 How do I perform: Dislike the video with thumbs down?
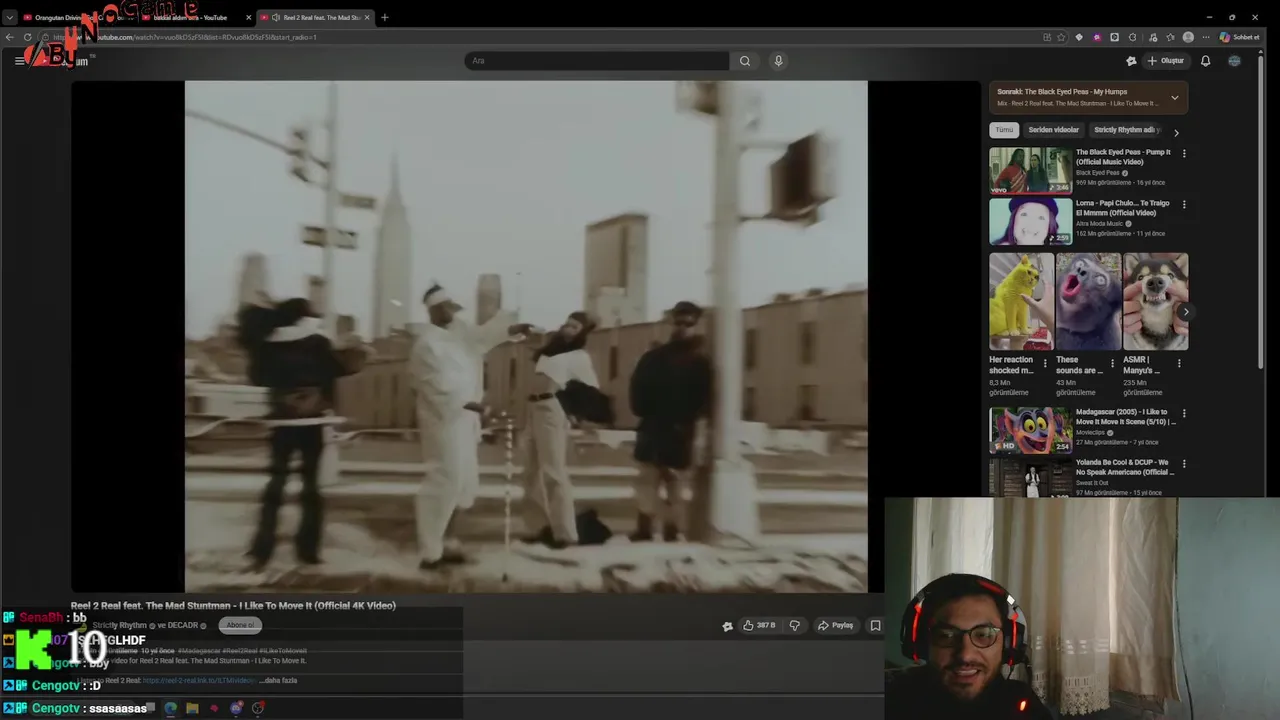point(794,626)
